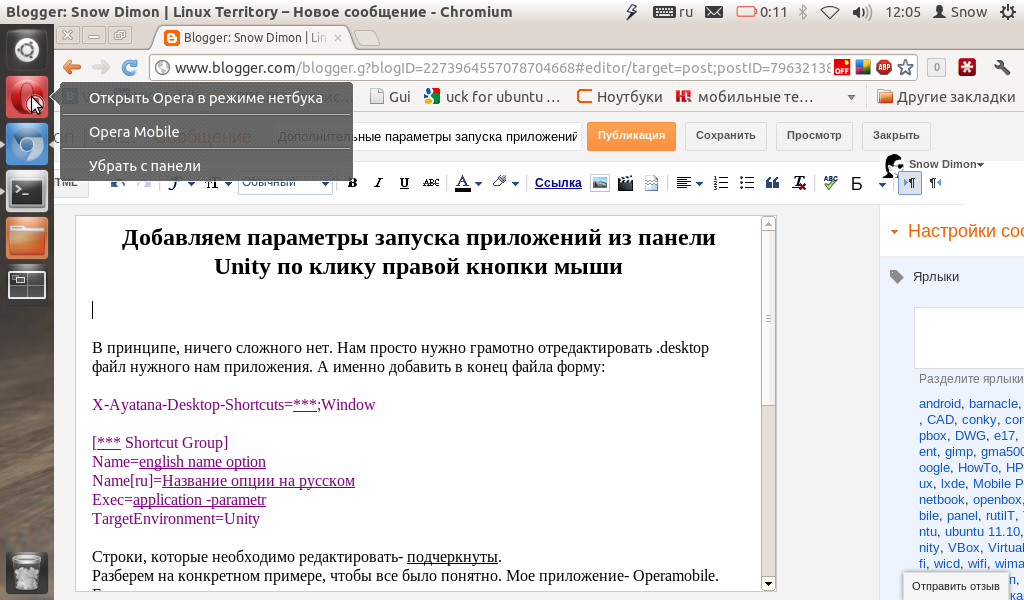Open the uck for ubuntu bookmark
The height and width of the screenshot is (600, 1024).
[x=492, y=97]
